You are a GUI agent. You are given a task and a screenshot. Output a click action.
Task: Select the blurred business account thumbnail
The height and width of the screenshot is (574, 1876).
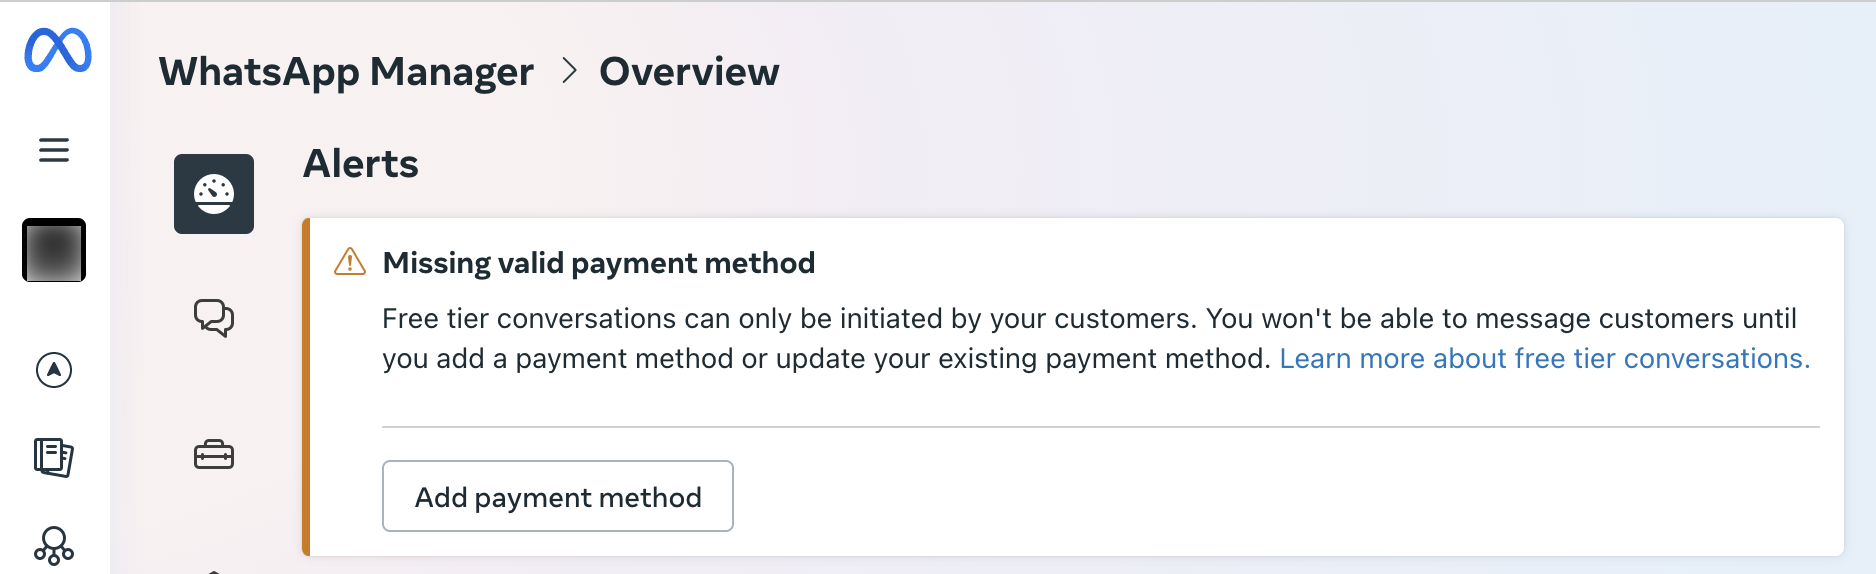click(x=54, y=250)
